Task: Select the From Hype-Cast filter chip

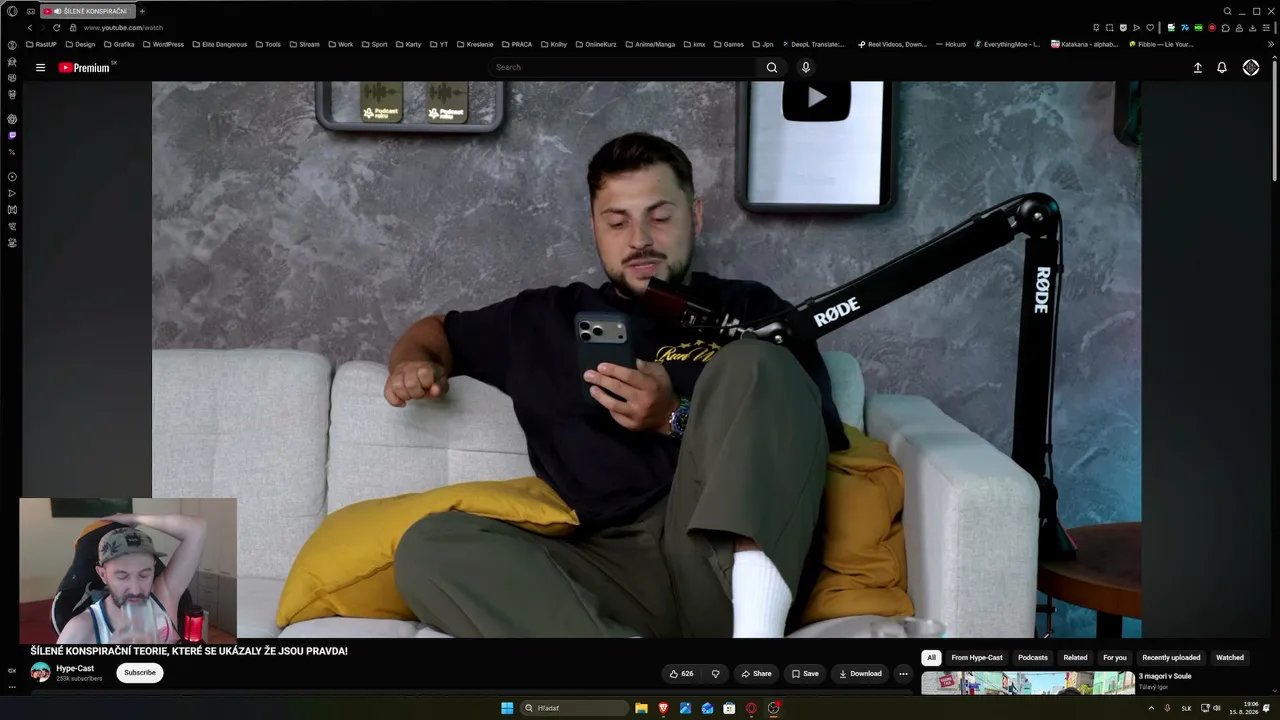Action: pyautogui.click(x=977, y=658)
